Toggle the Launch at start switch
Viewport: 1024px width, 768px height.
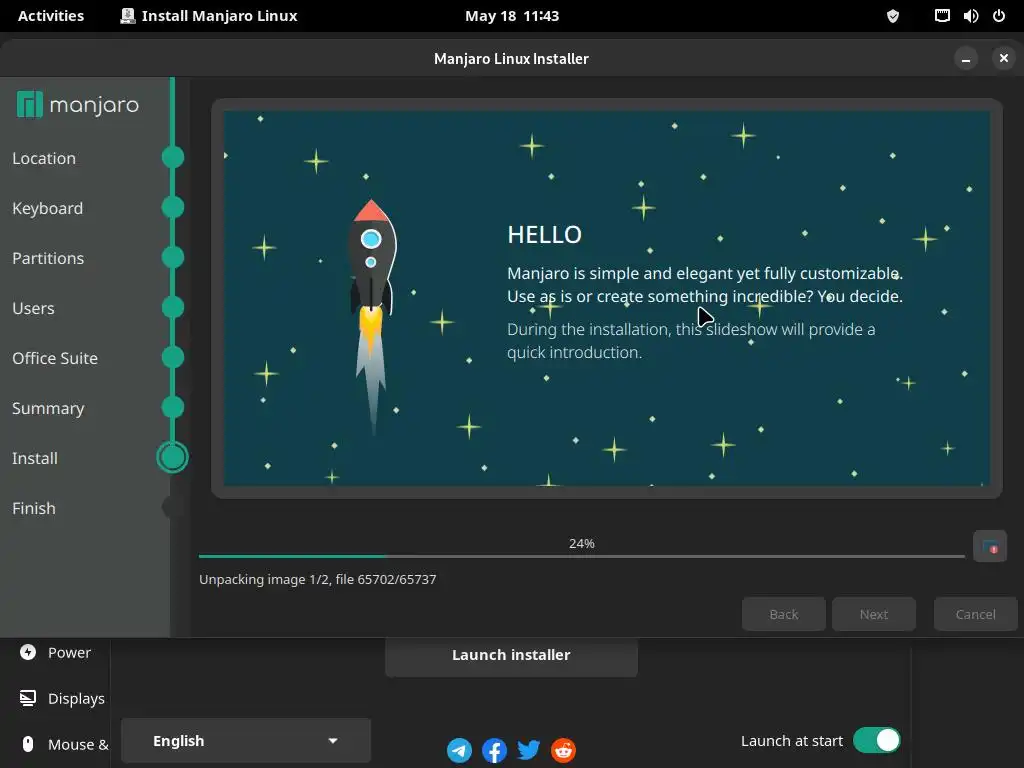pyautogui.click(x=877, y=741)
